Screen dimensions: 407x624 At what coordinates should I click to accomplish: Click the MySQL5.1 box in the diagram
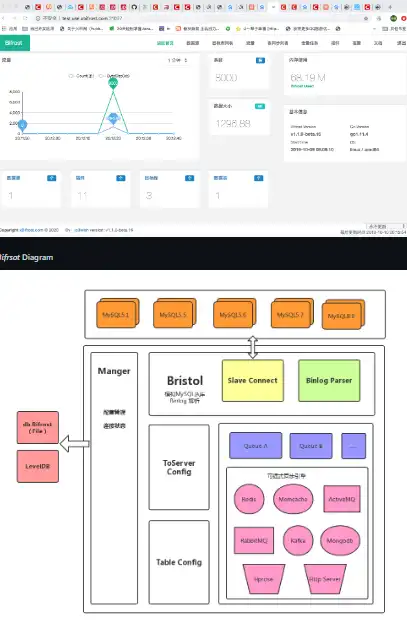(117, 313)
